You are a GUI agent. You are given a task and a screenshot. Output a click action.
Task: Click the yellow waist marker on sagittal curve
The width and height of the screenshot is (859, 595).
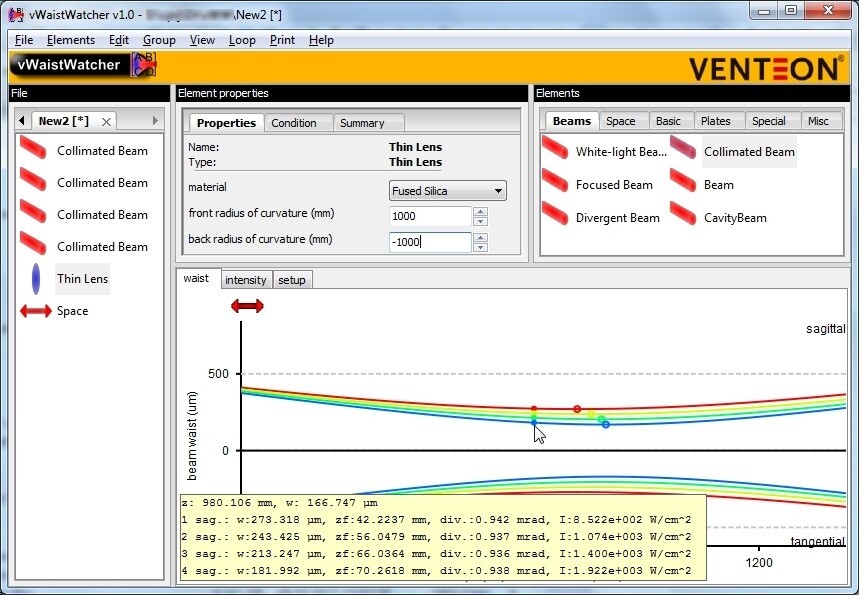(x=591, y=414)
